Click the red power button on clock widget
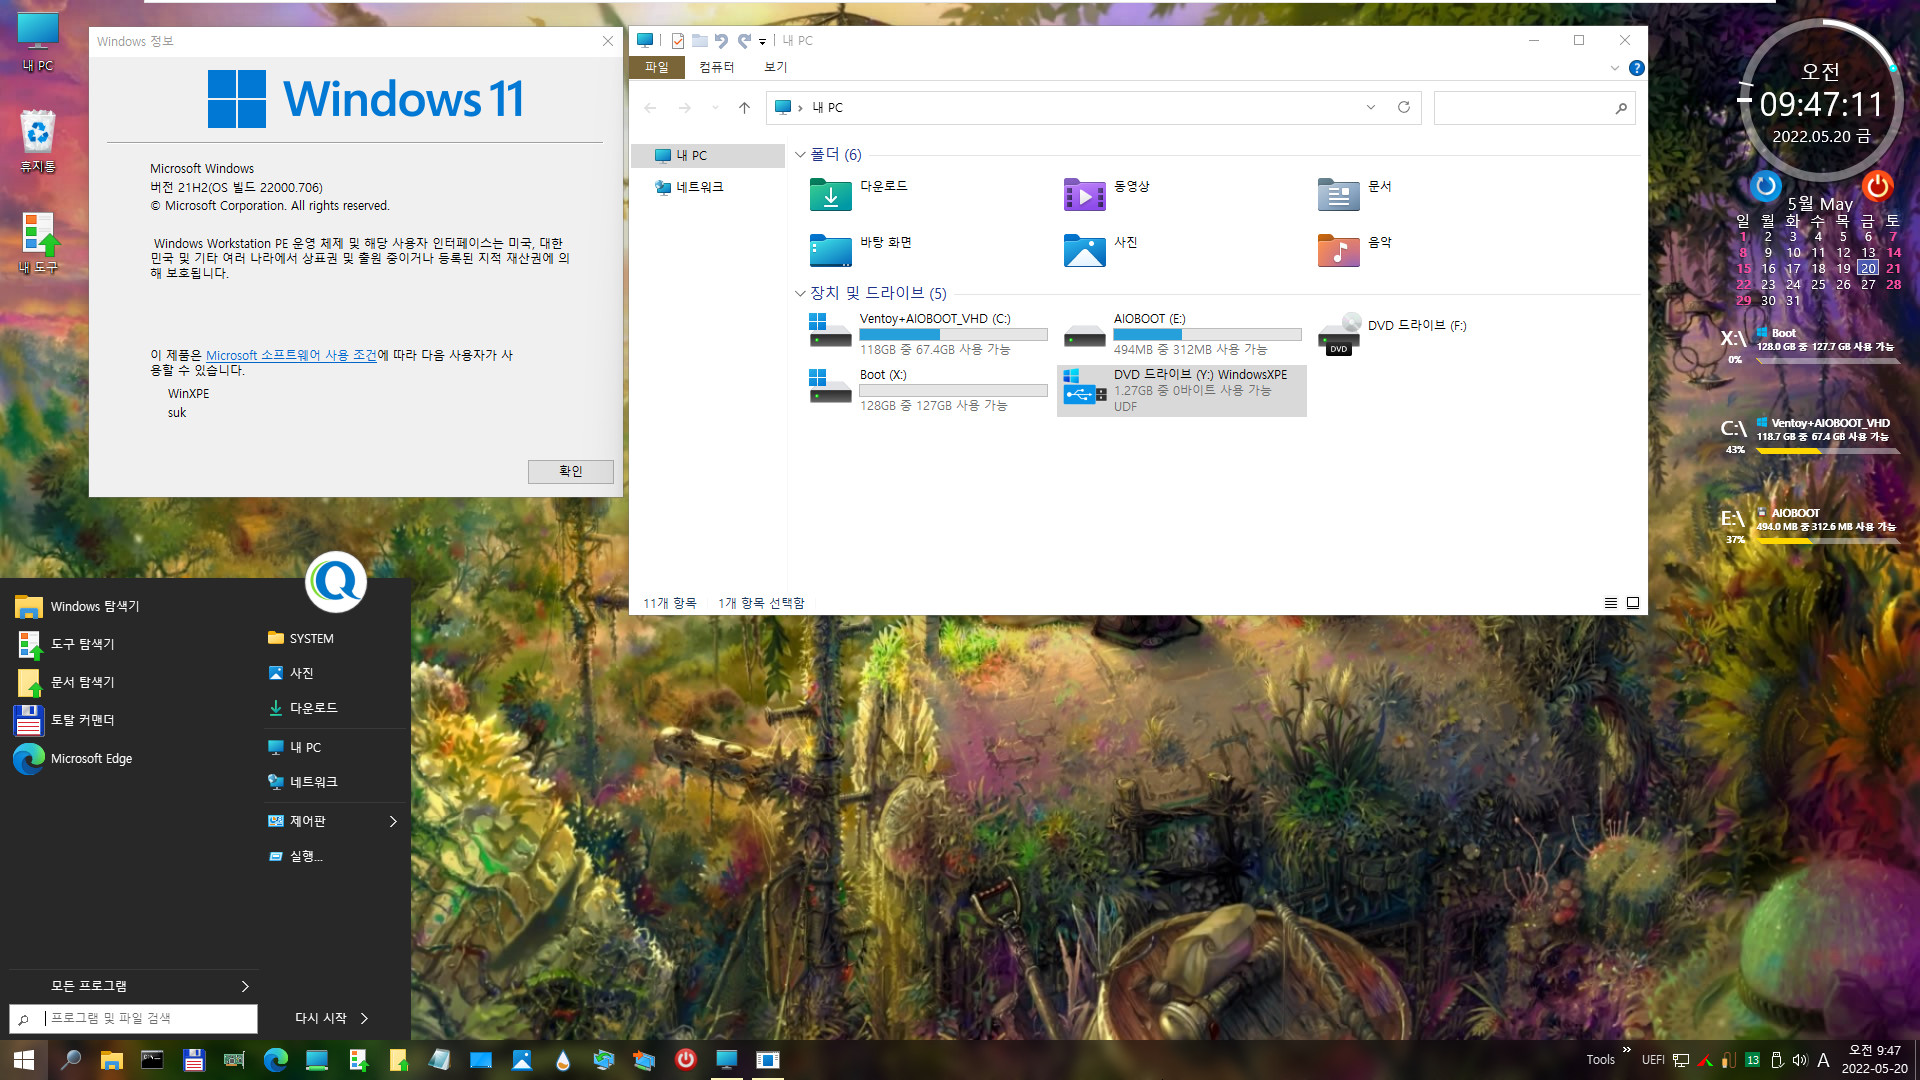1920x1080 pixels. click(x=1877, y=185)
